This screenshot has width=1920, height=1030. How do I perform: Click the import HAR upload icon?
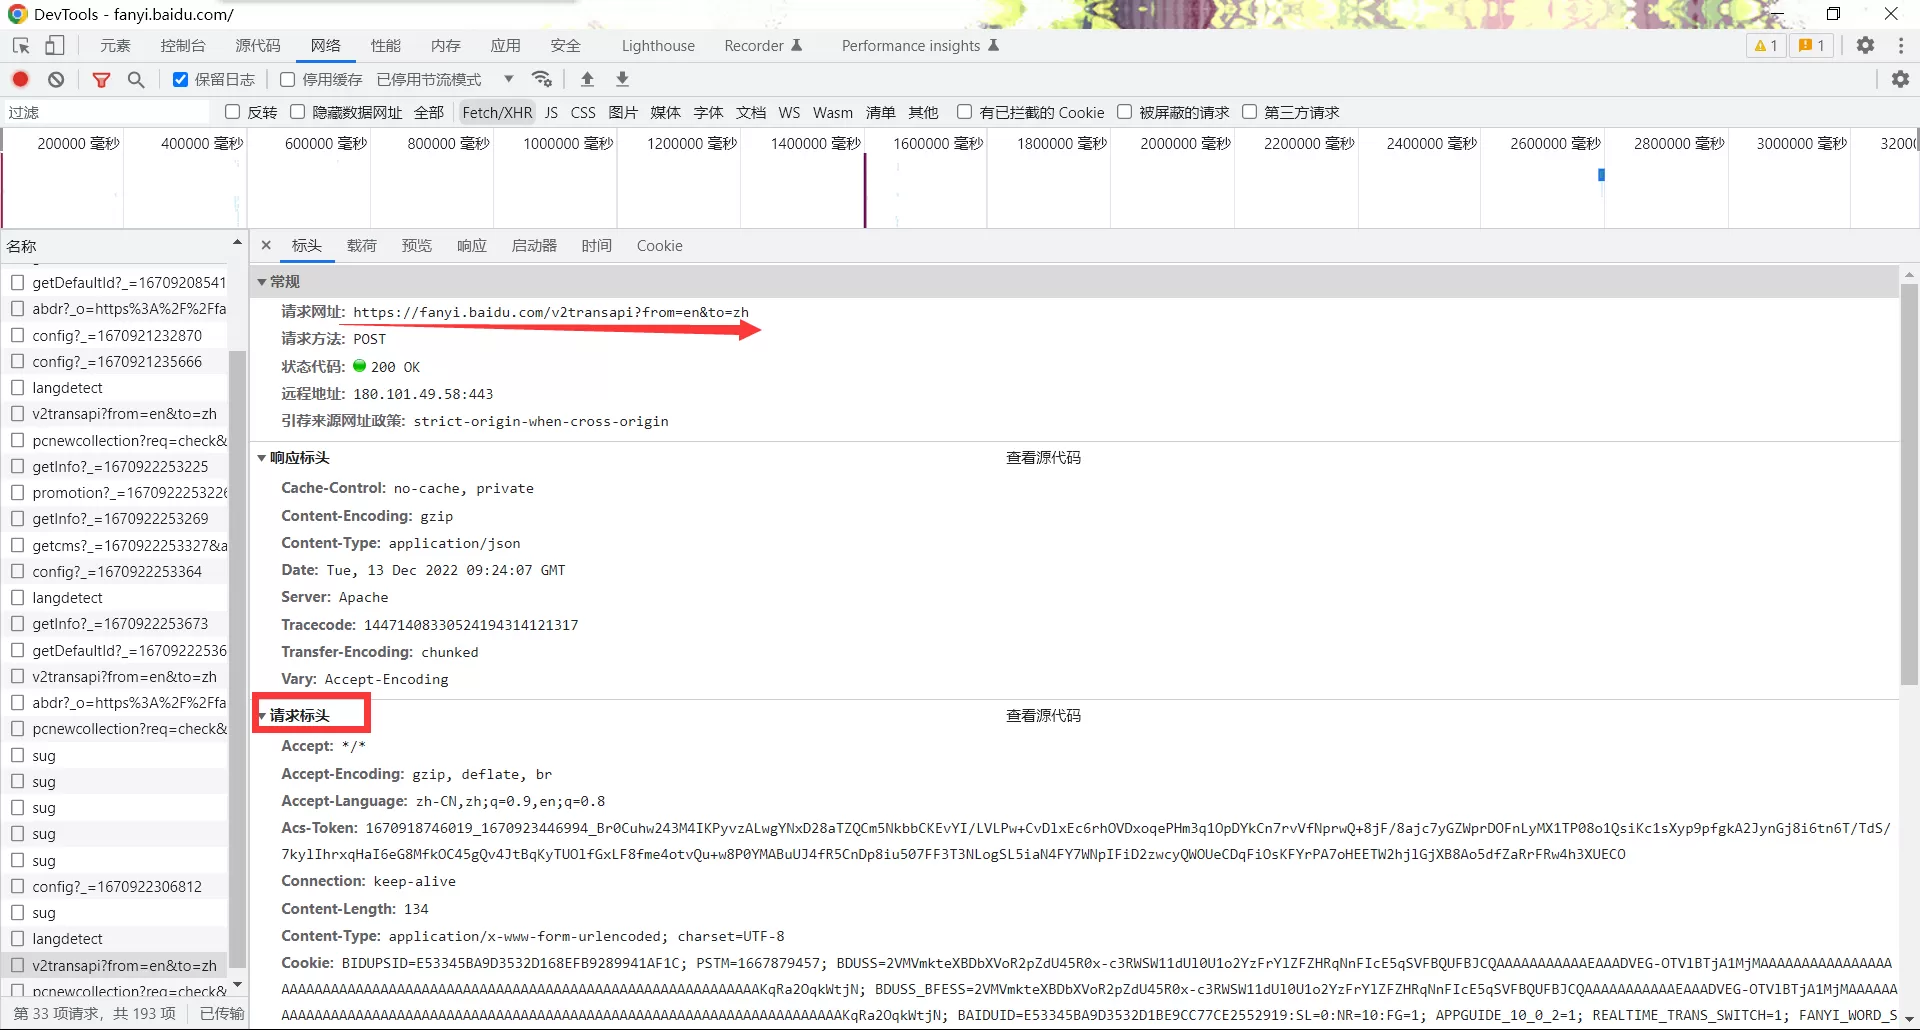[x=587, y=79]
